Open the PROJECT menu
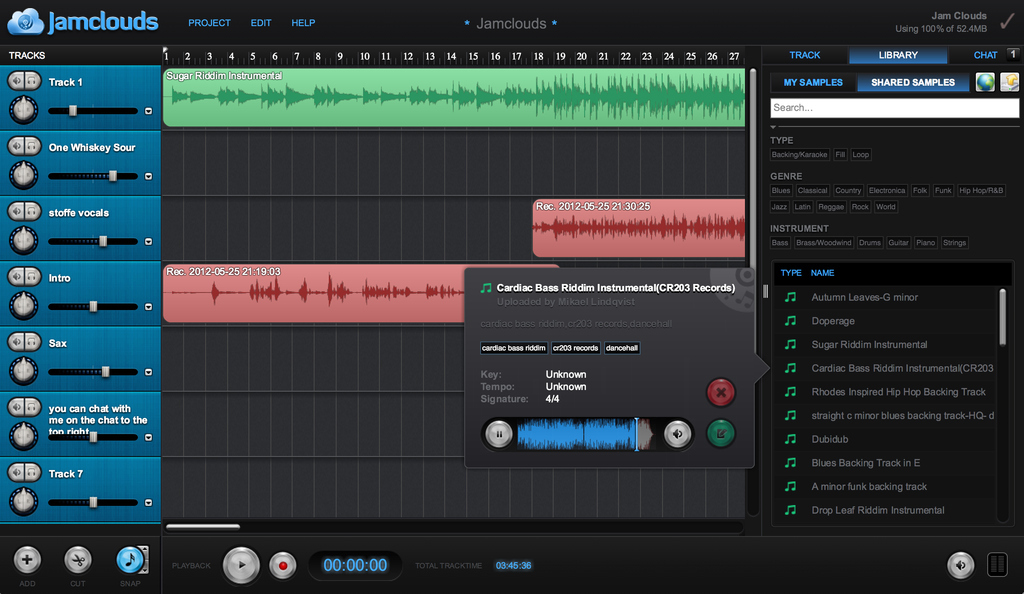 coord(209,23)
